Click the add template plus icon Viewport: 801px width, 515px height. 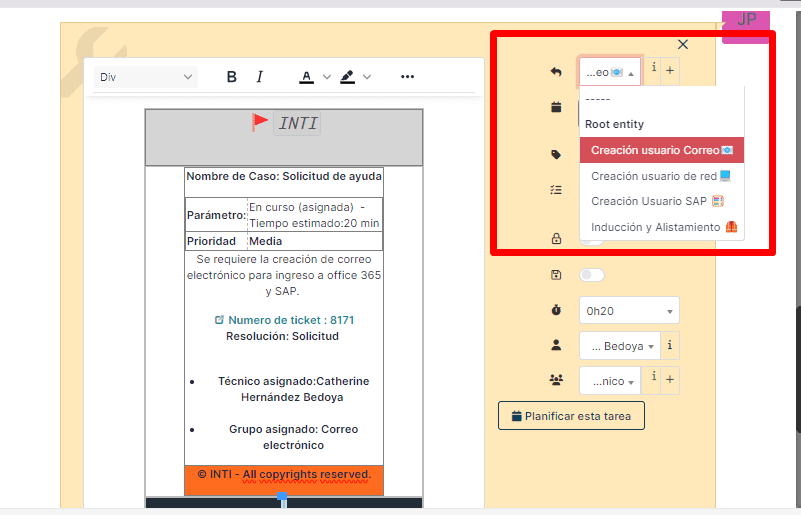(670, 70)
